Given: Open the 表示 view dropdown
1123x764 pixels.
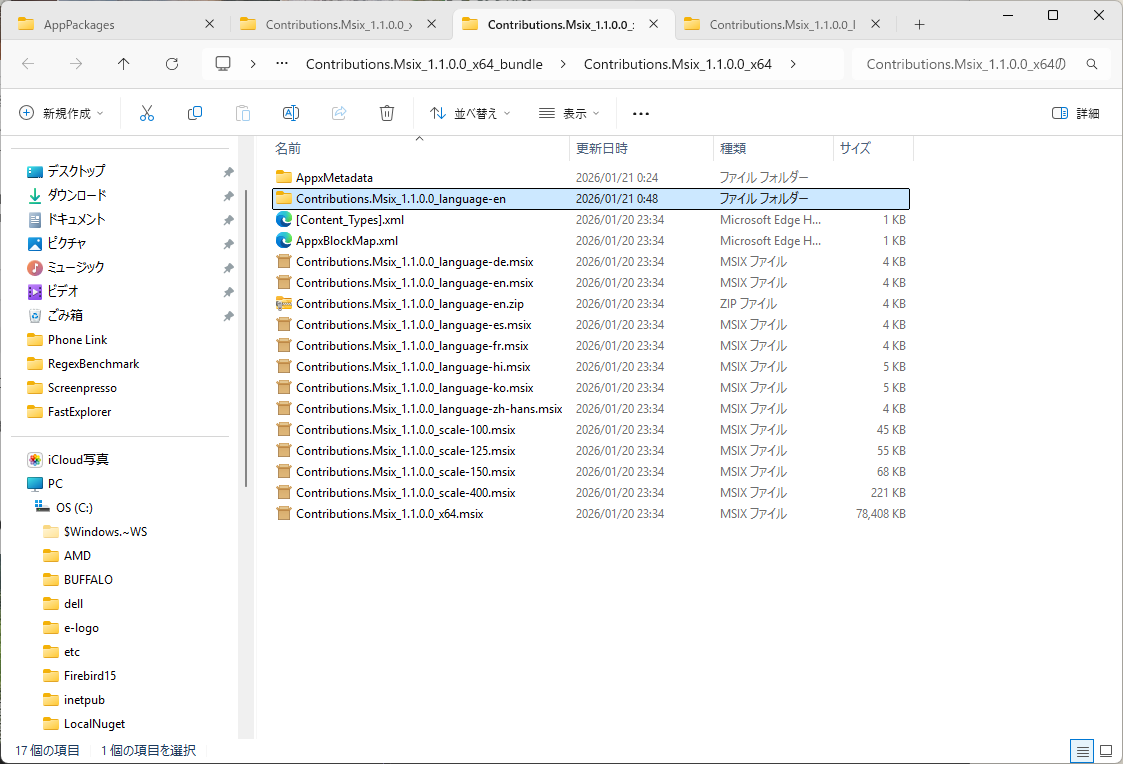Looking at the screenshot, I should click(569, 113).
